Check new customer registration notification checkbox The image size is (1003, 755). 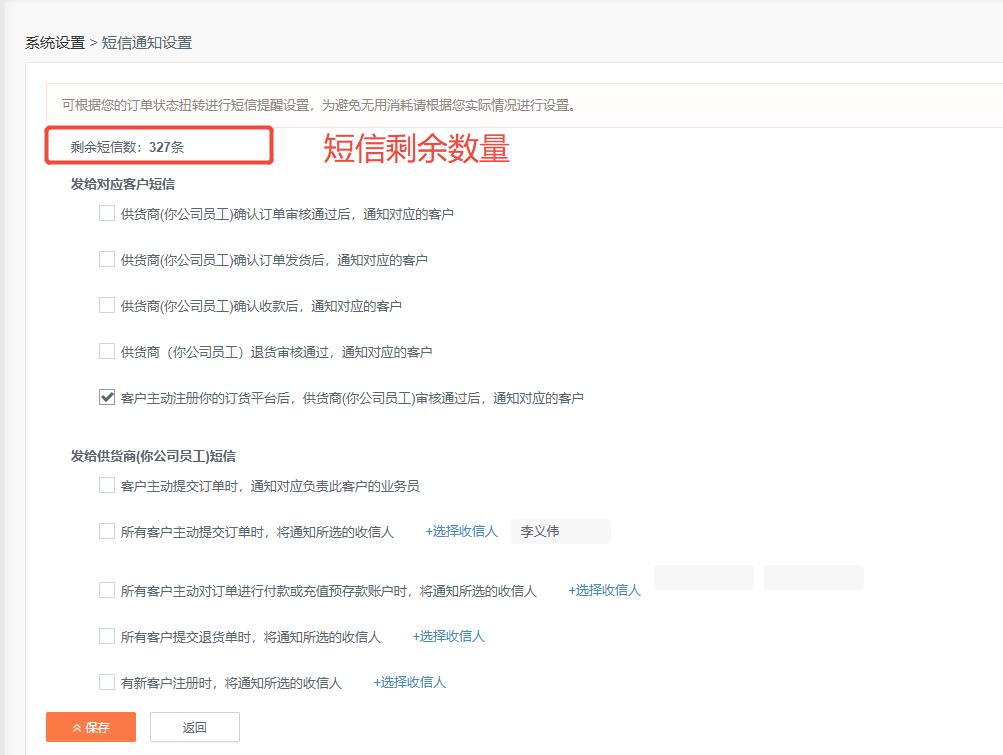click(x=107, y=682)
